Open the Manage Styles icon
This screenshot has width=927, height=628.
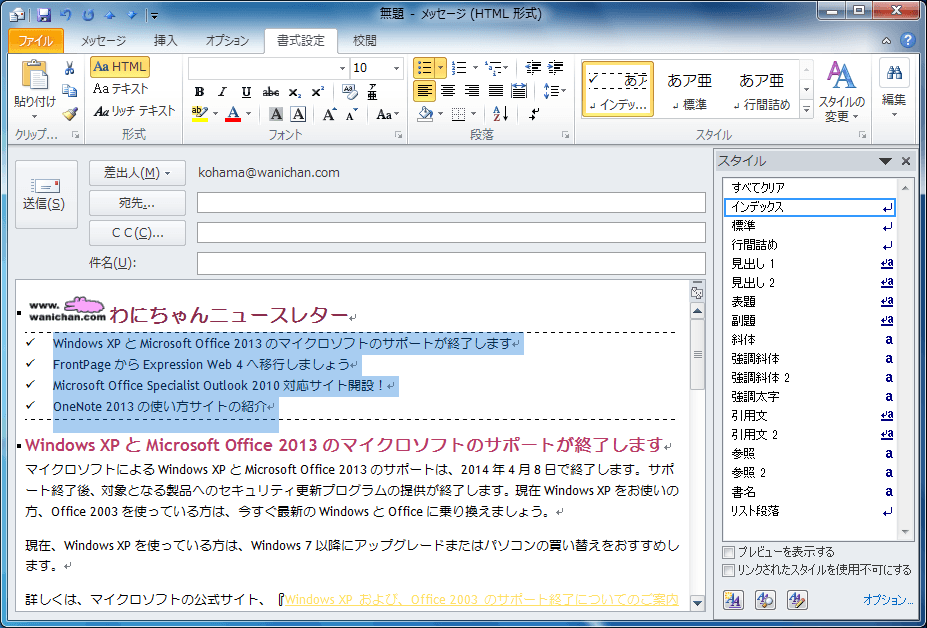(798, 600)
